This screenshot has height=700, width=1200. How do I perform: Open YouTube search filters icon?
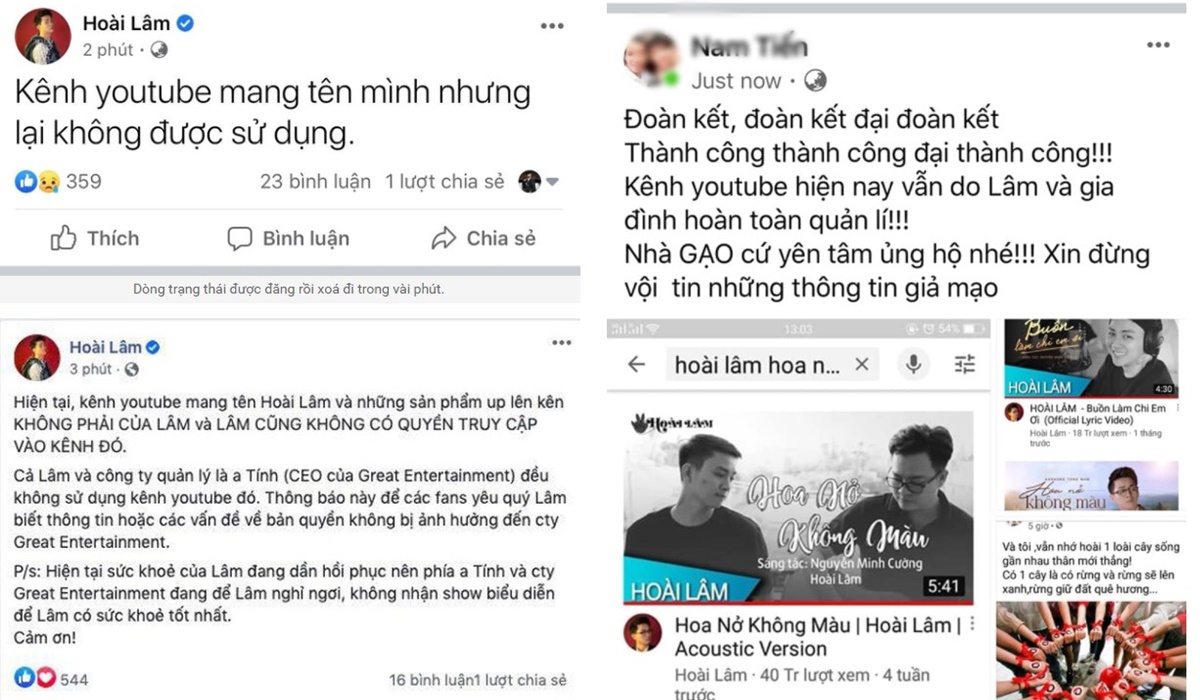tap(964, 365)
